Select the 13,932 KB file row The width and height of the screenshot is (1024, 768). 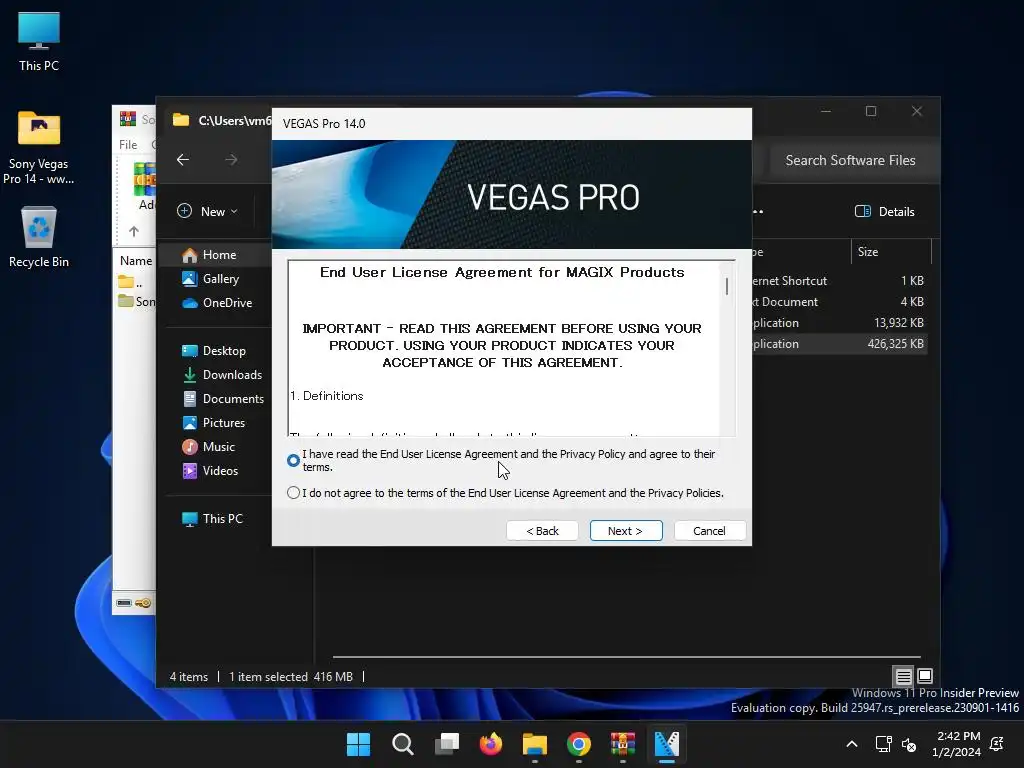click(839, 323)
